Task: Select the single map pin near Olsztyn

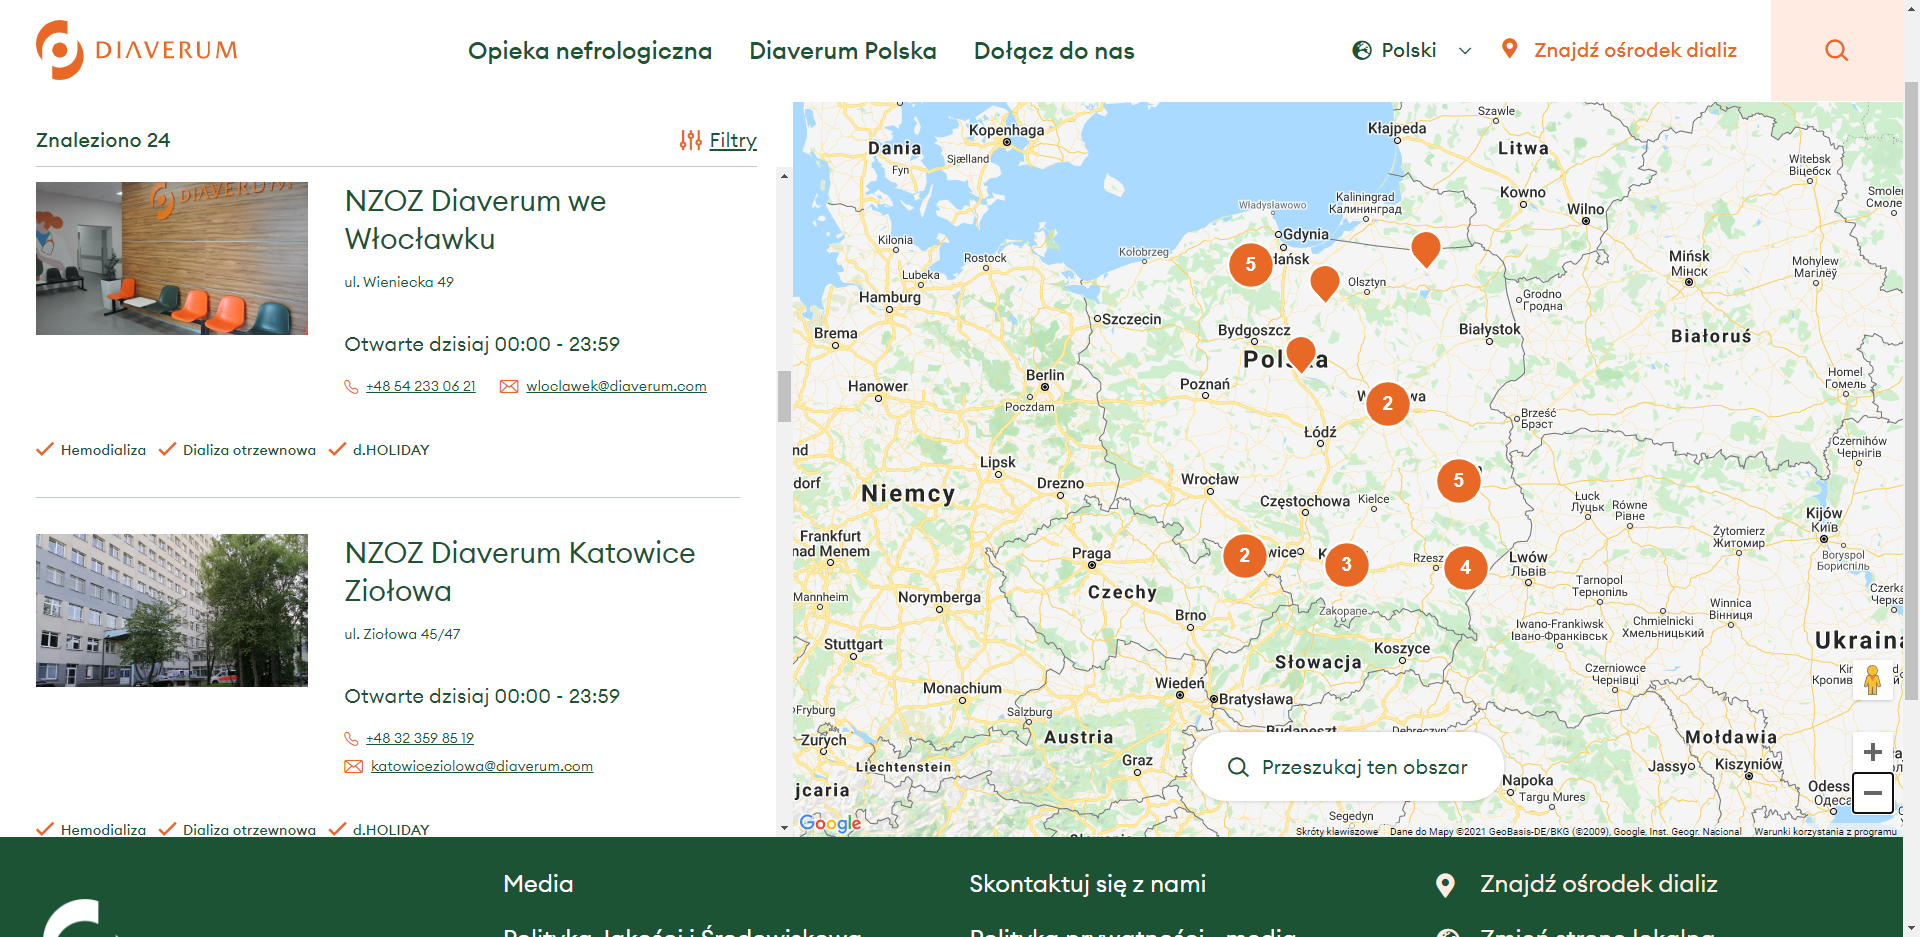Action: coord(1324,281)
